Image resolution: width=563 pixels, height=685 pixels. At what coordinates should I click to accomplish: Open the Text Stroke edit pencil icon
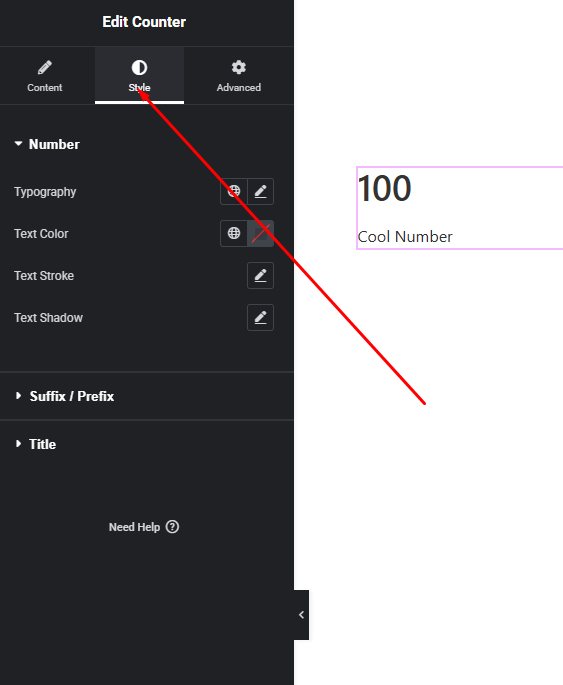260,275
